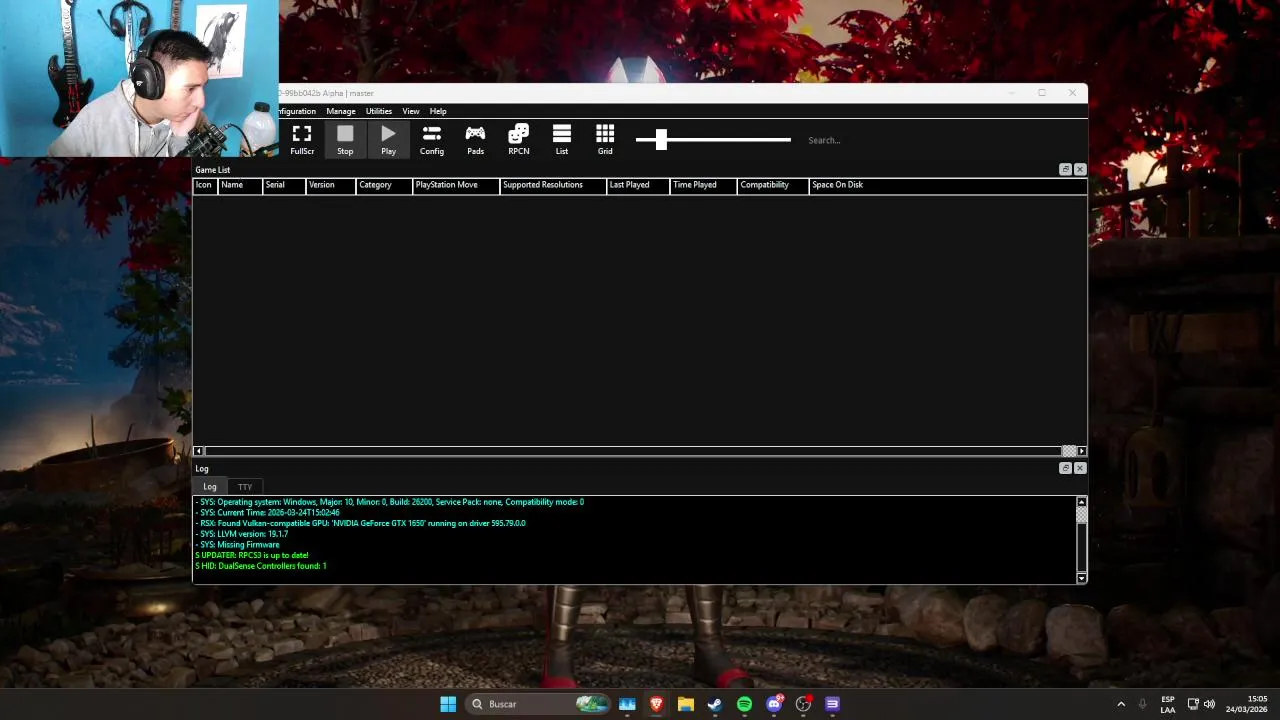The height and width of the screenshot is (720, 1280).
Task: Click the 'SYS: Operating system' log line
Action: [389, 502]
